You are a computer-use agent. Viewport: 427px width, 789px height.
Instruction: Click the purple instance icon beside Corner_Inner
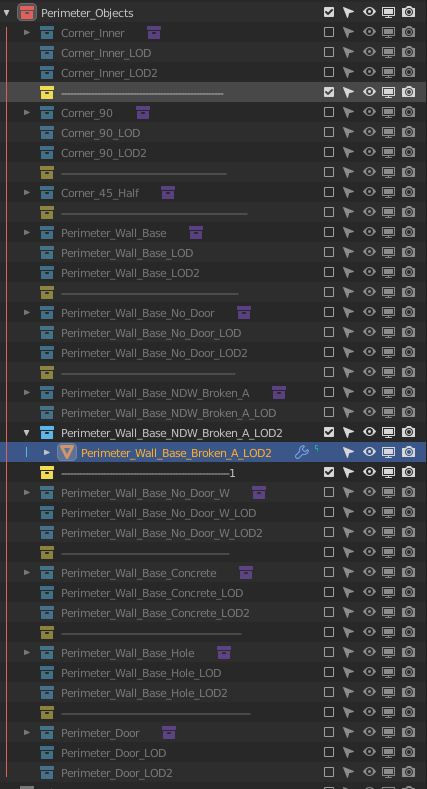(x=154, y=33)
